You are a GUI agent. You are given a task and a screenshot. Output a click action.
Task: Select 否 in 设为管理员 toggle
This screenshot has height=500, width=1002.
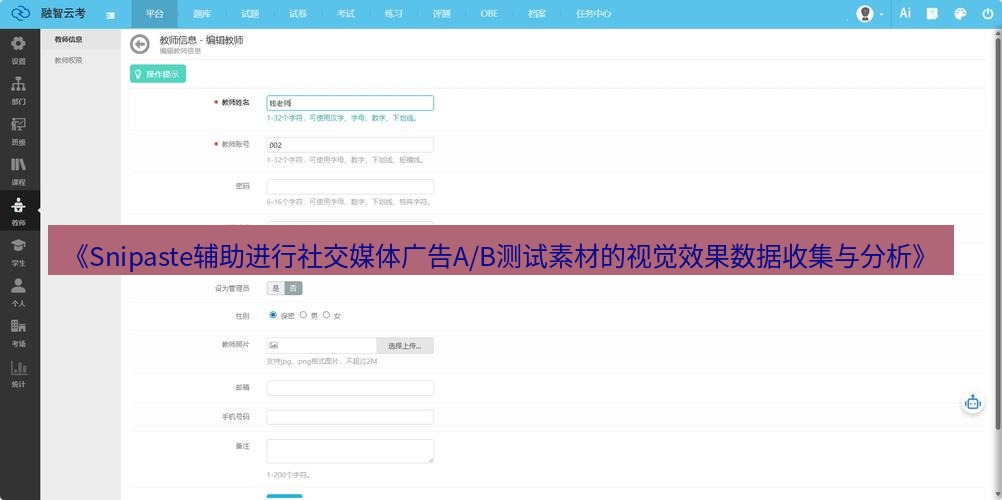(x=293, y=288)
